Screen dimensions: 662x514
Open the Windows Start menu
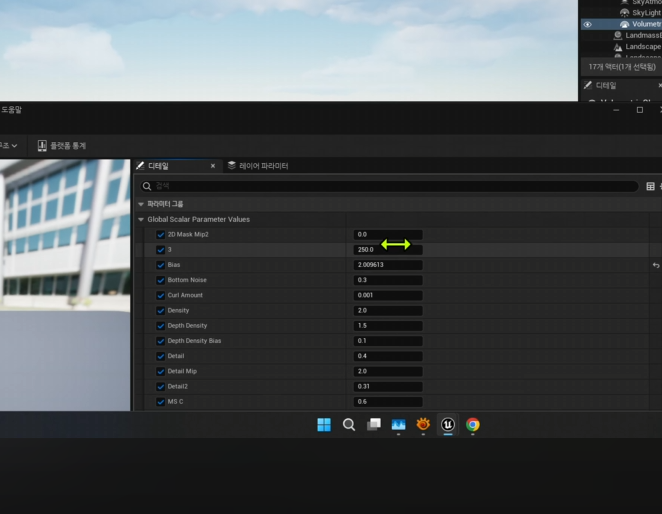pos(324,424)
